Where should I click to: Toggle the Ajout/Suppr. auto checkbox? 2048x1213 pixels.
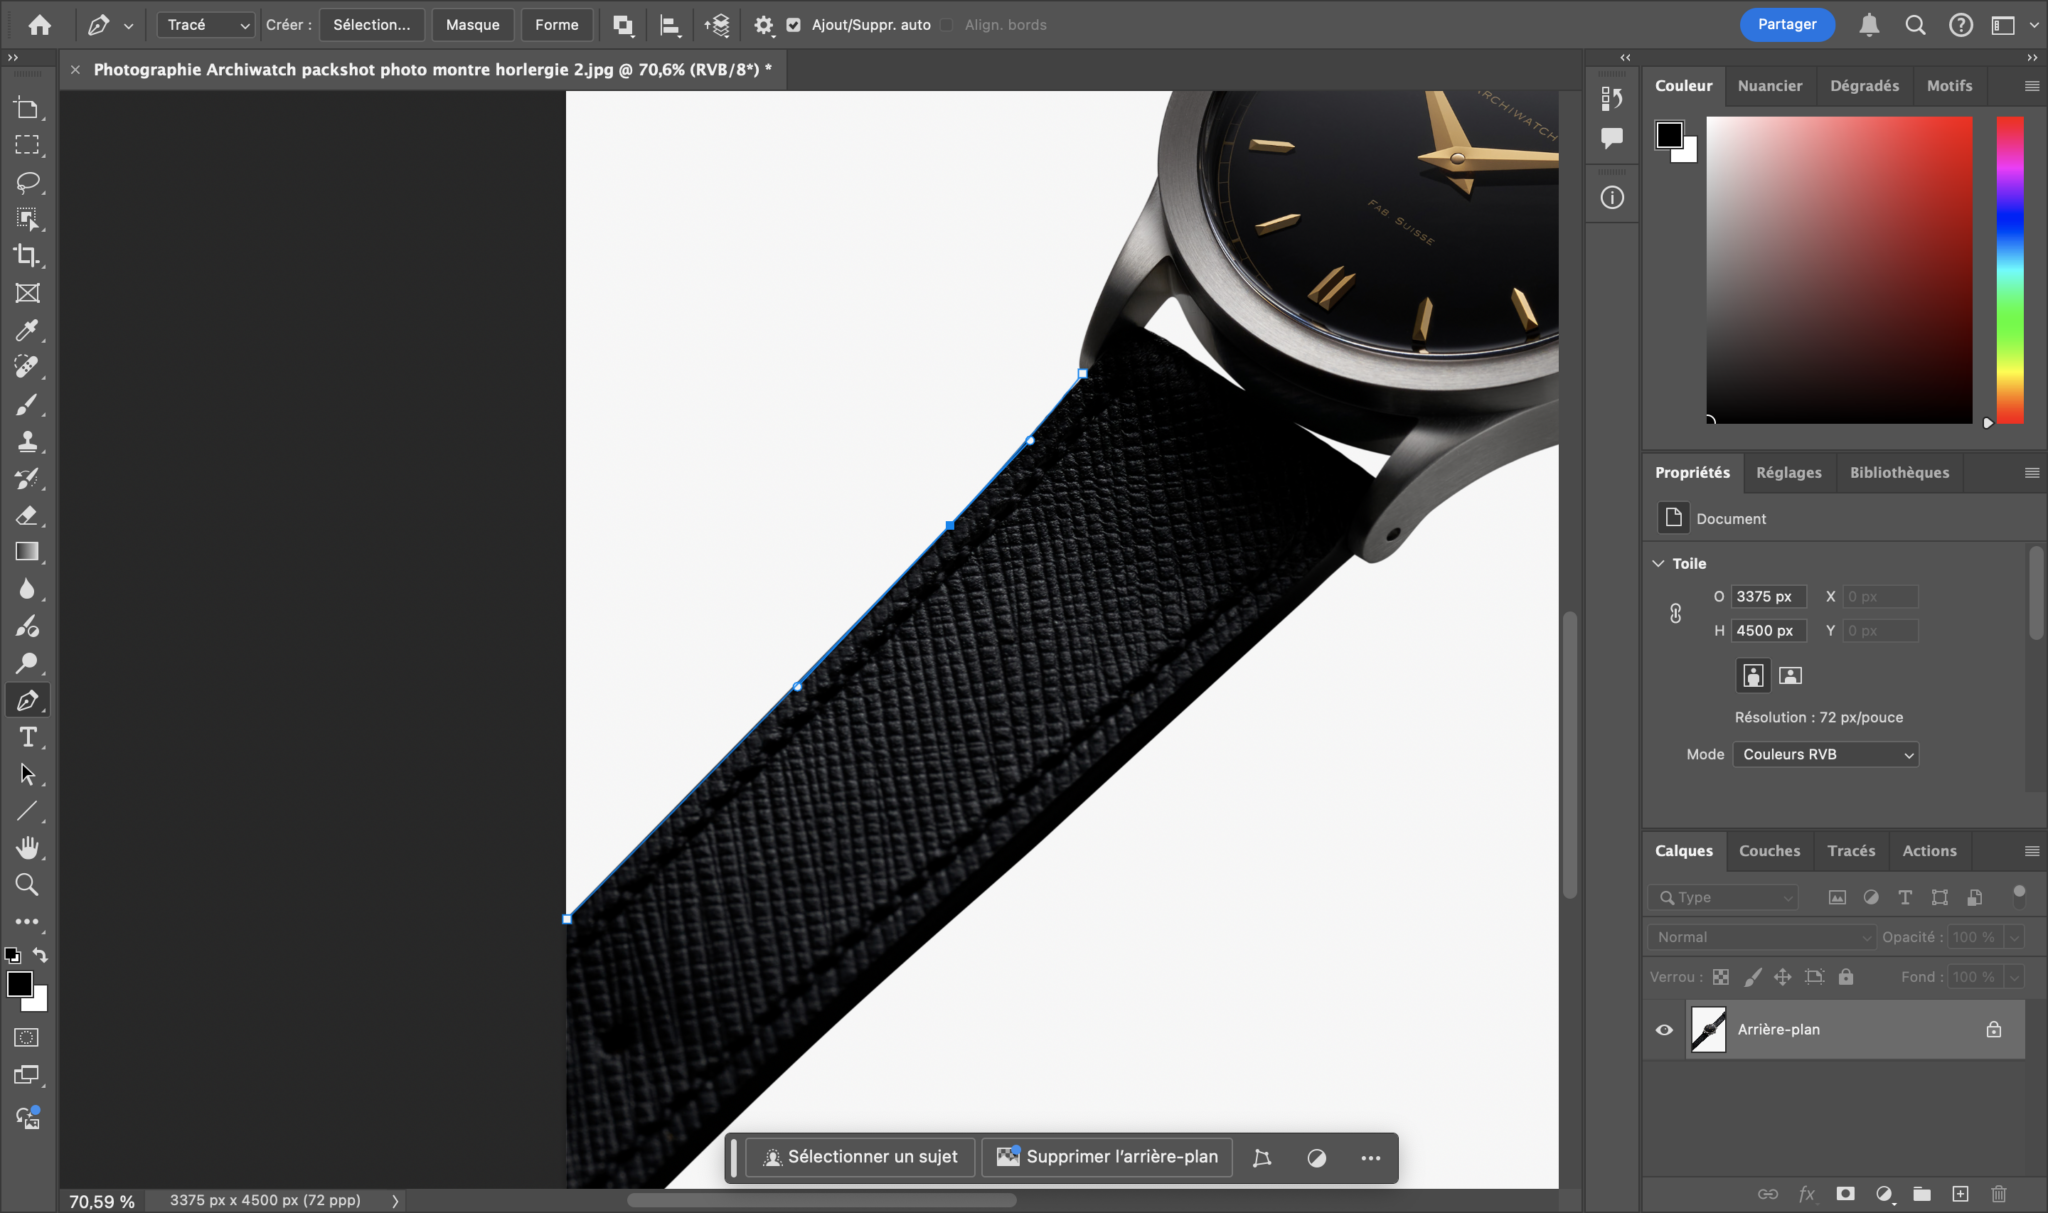pos(794,25)
